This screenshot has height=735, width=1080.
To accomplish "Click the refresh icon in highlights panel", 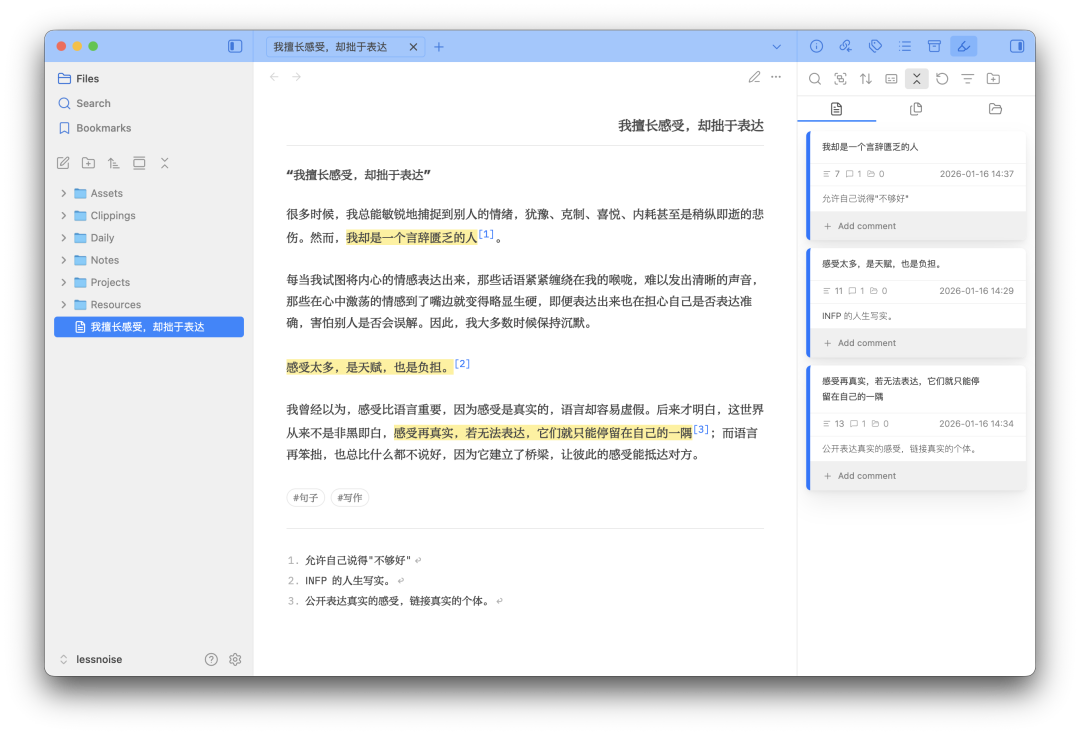I will point(942,79).
